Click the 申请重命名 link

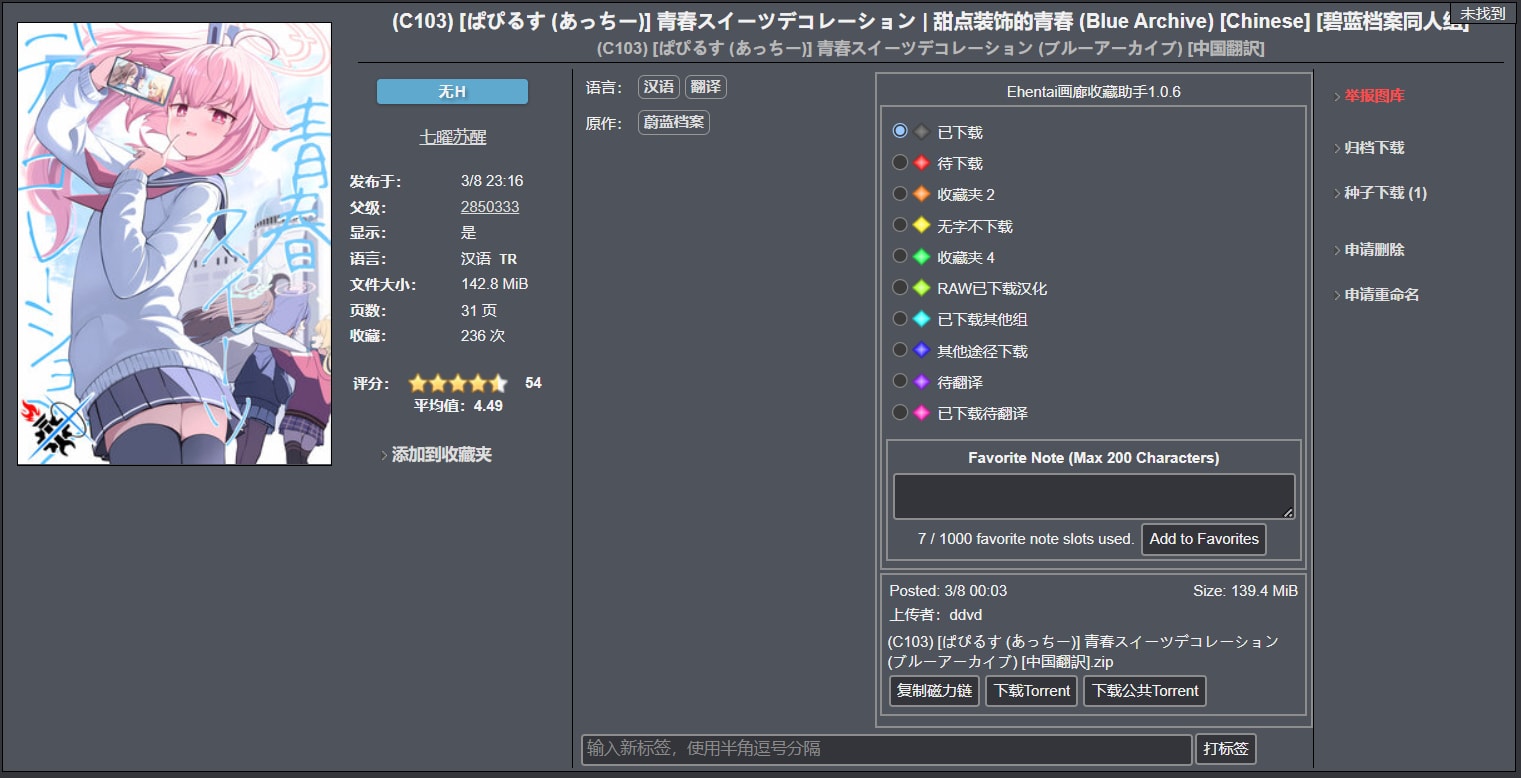(x=1381, y=295)
